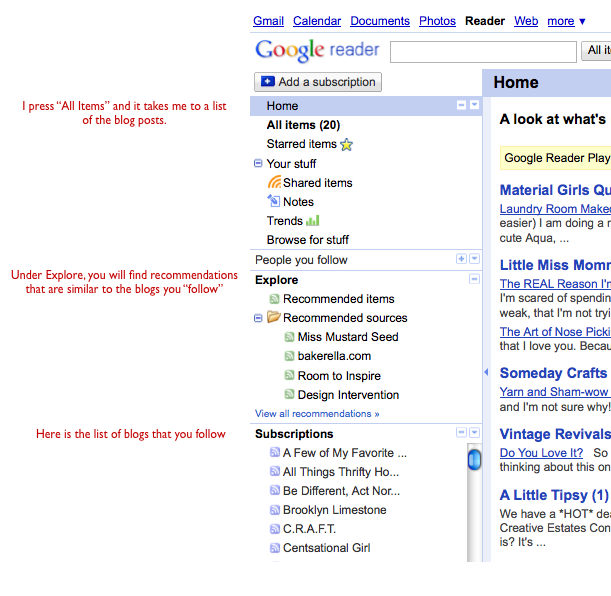Open the Home section dropdown arrow
Viewport: 611px width, 596px height.
474,105
